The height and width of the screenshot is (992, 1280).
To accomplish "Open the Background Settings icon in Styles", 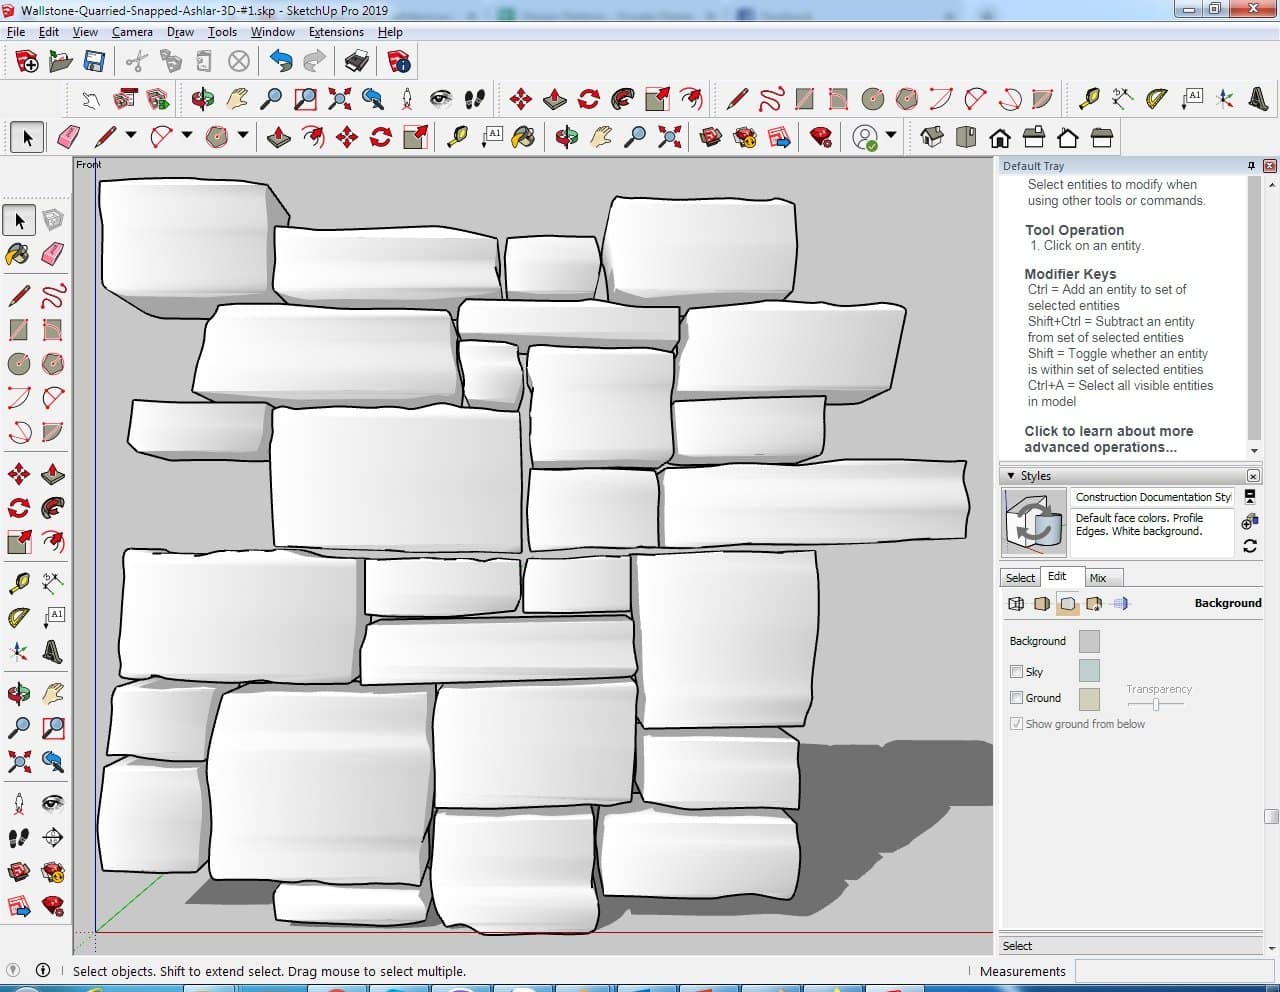I will pos(1068,604).
